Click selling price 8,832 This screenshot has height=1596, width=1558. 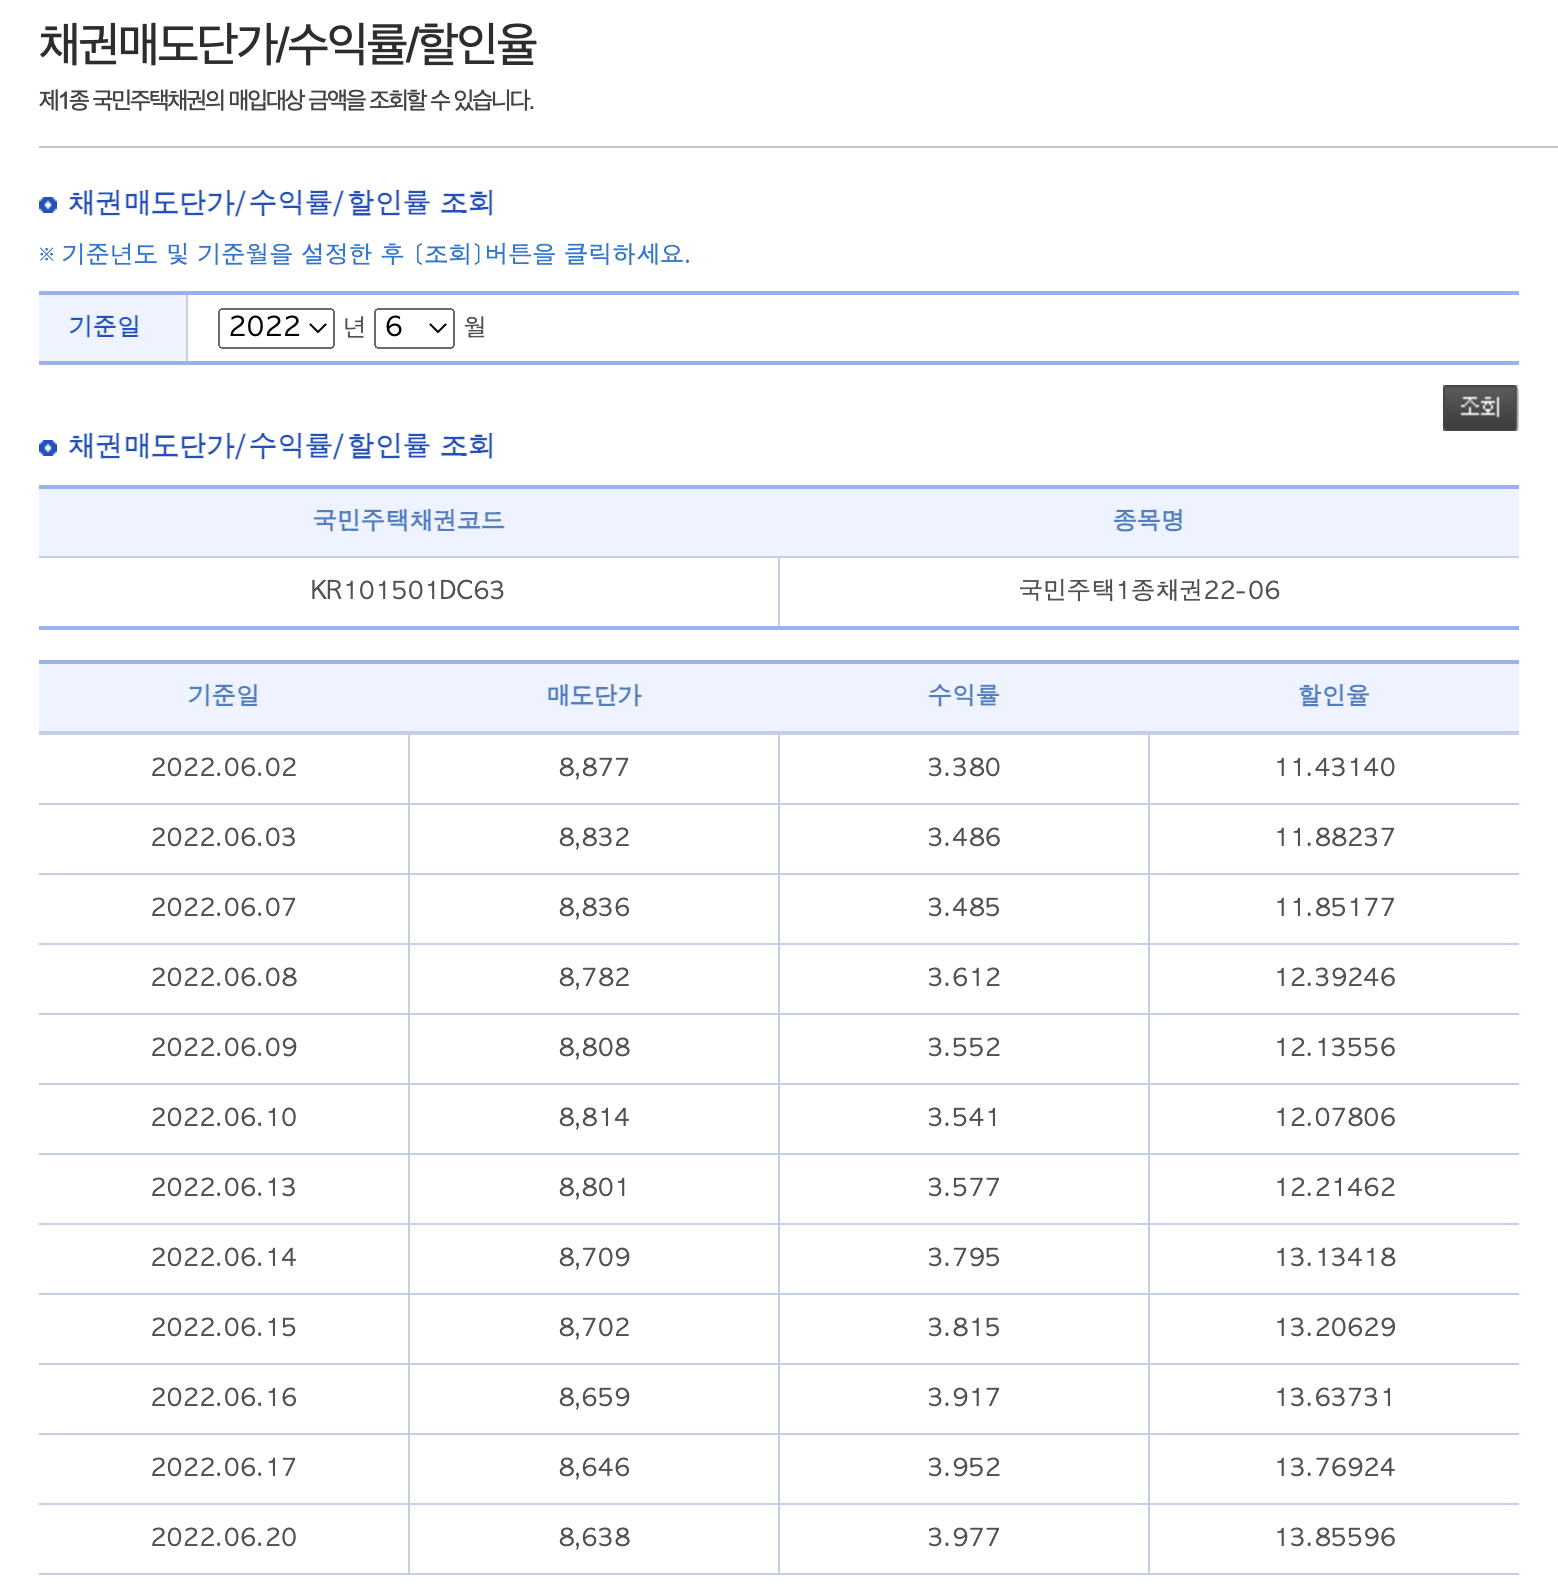point(594,838)
